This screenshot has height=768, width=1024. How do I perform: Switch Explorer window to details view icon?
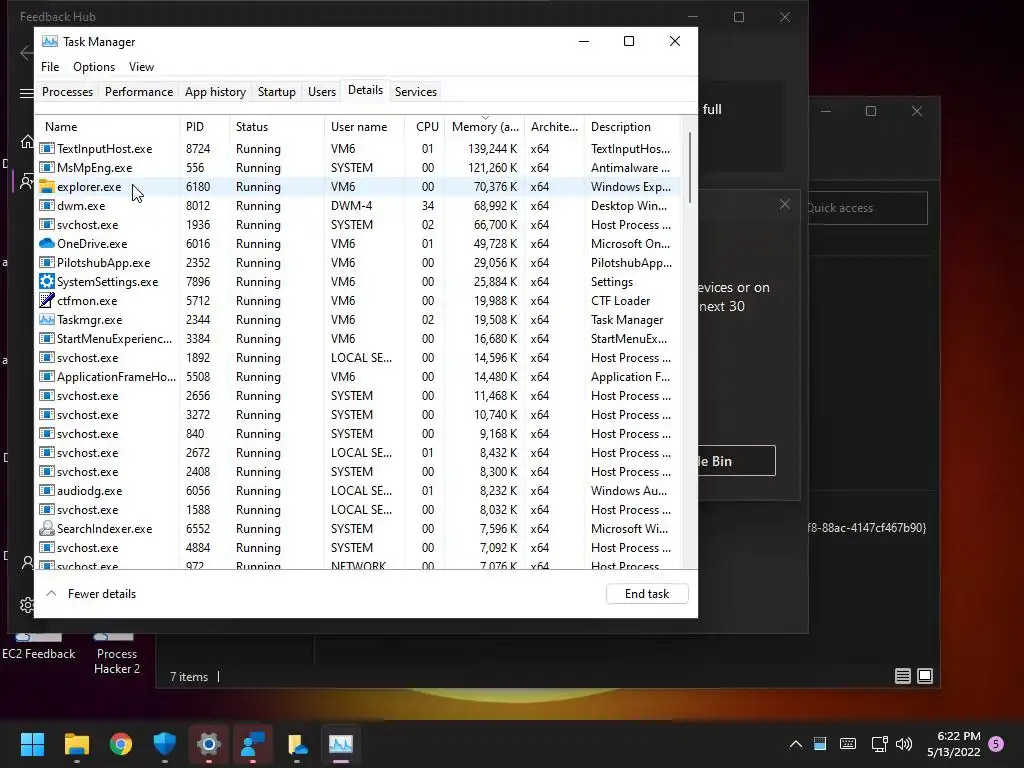coord(903,676)
